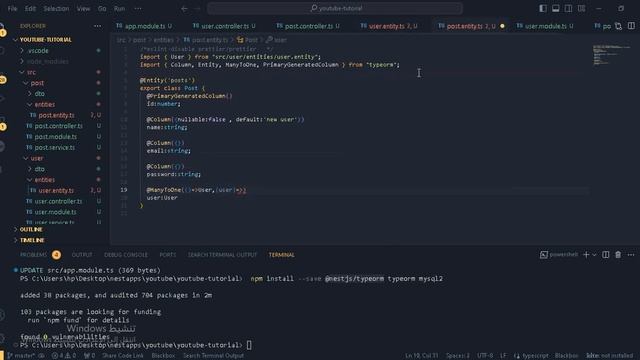Switch to user.controller.ts editor tab

click(224, 26)
